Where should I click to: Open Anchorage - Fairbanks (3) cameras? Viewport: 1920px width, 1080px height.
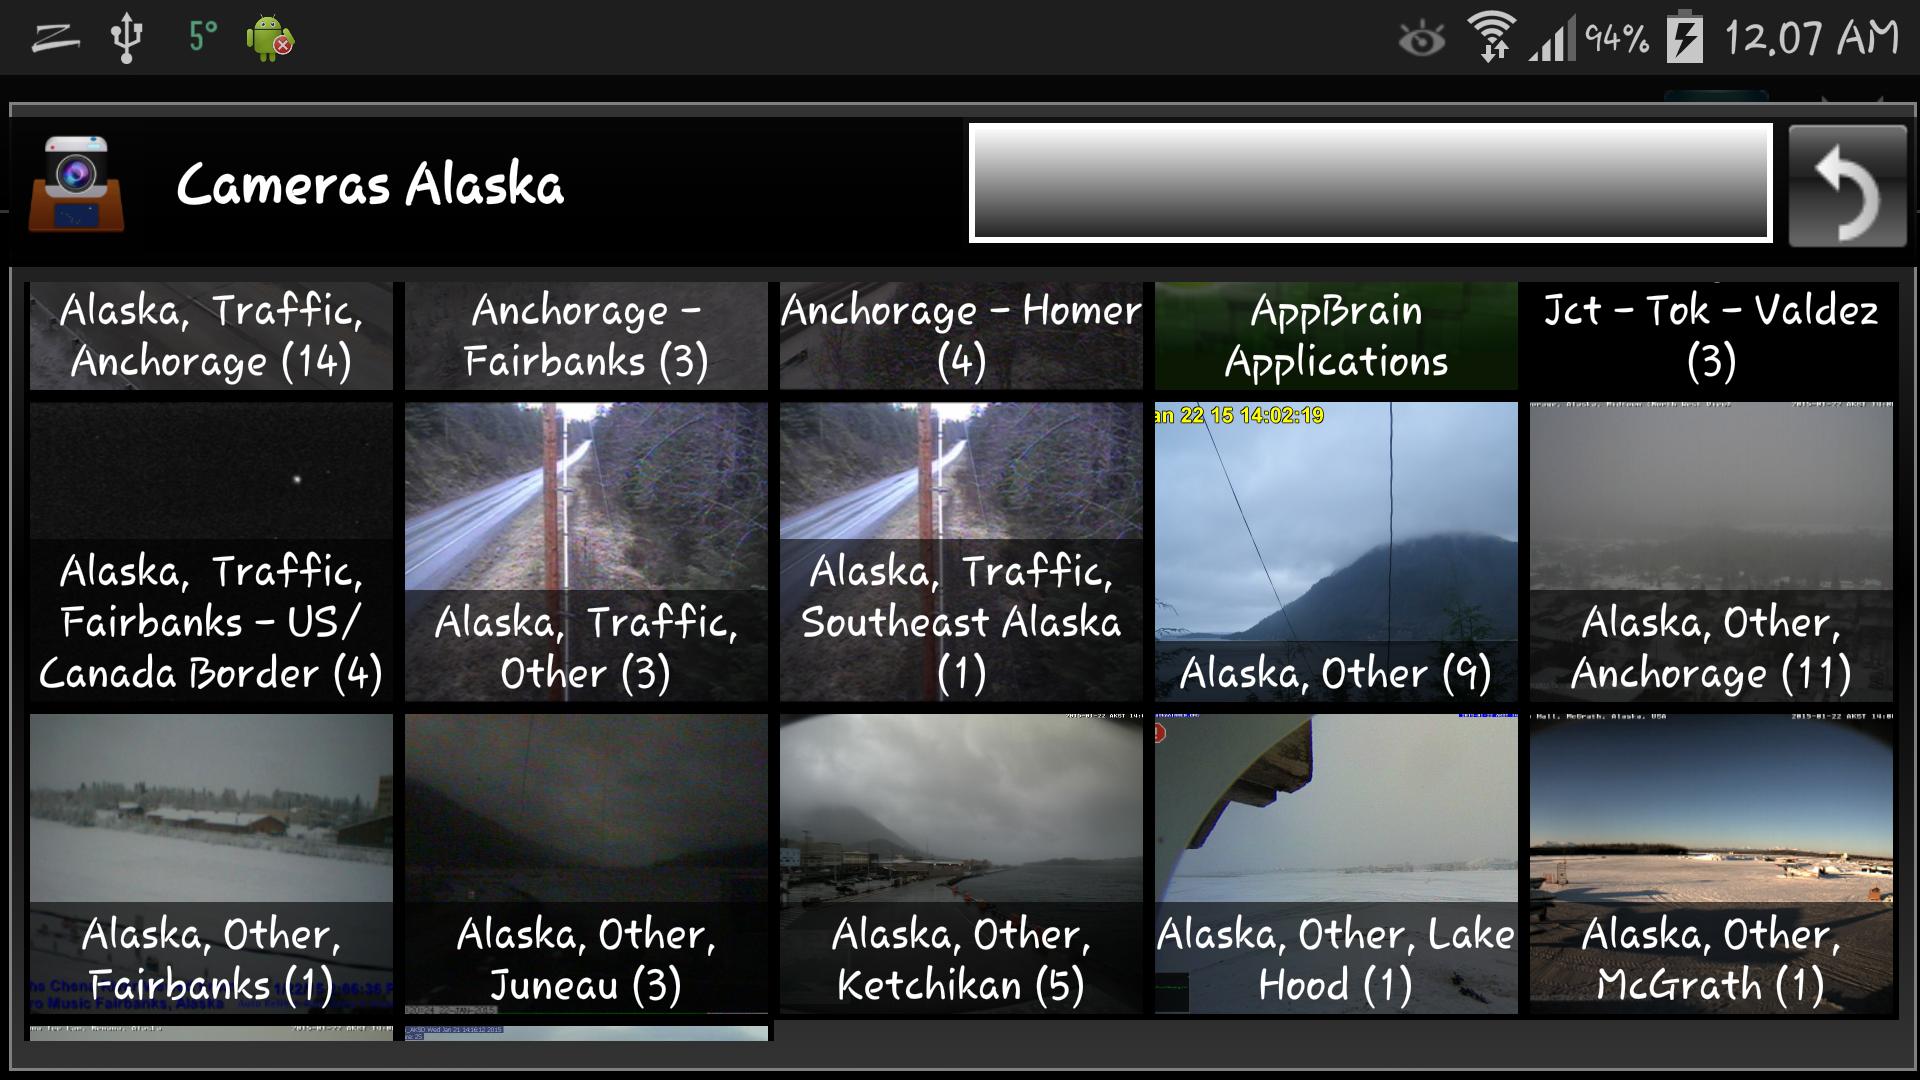tap(586, 336)
